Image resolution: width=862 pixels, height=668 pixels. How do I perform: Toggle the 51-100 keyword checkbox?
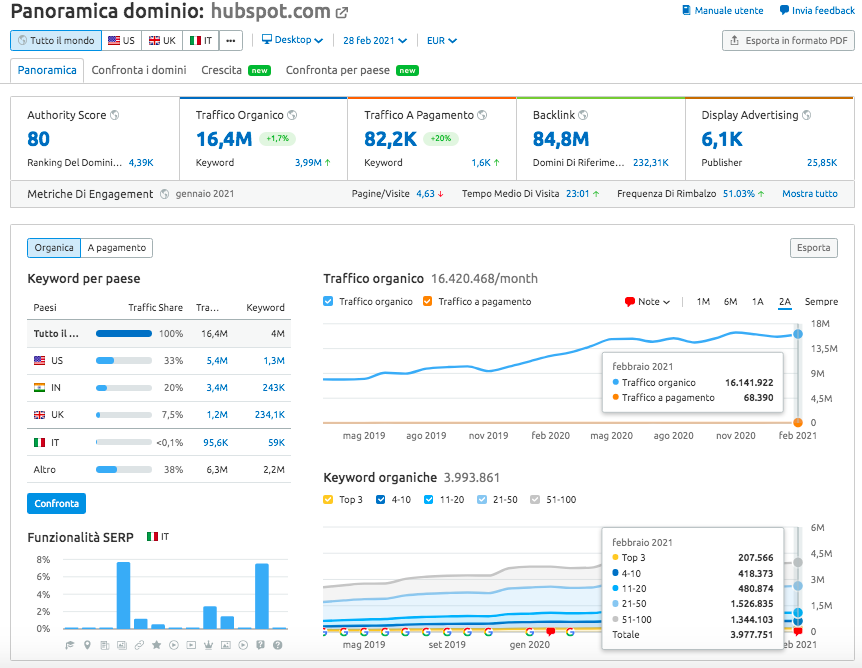pos(535,500)
